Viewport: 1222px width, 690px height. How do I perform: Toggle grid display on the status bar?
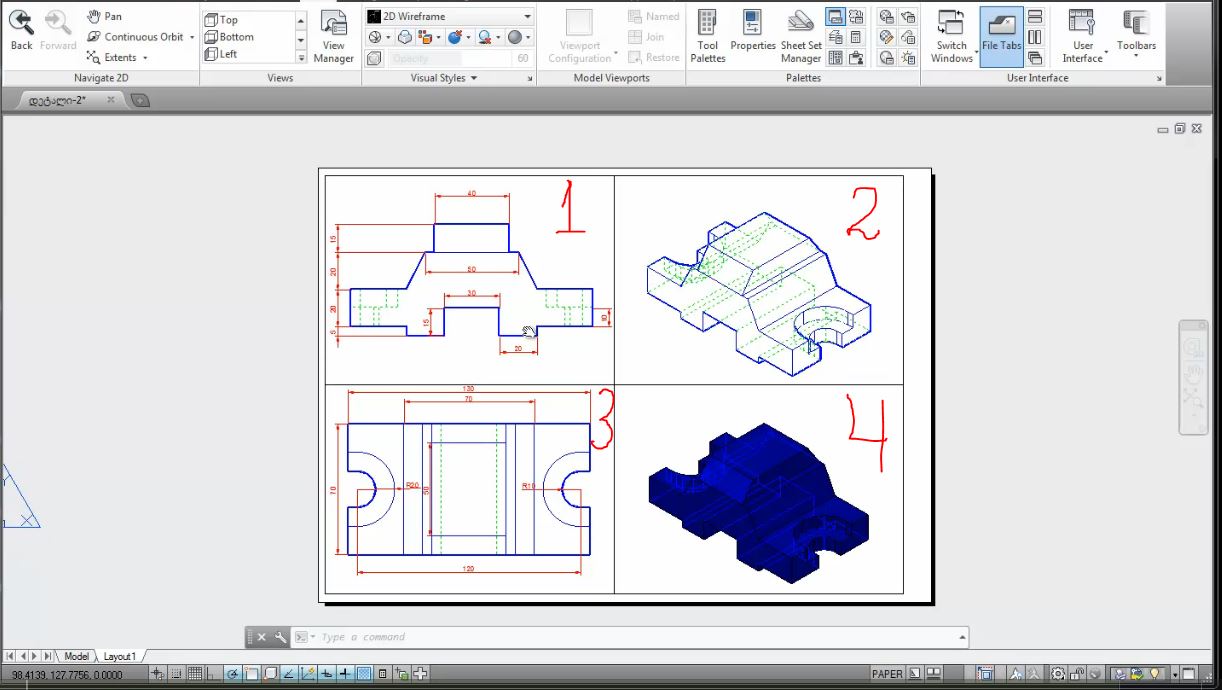coord(195,672)
